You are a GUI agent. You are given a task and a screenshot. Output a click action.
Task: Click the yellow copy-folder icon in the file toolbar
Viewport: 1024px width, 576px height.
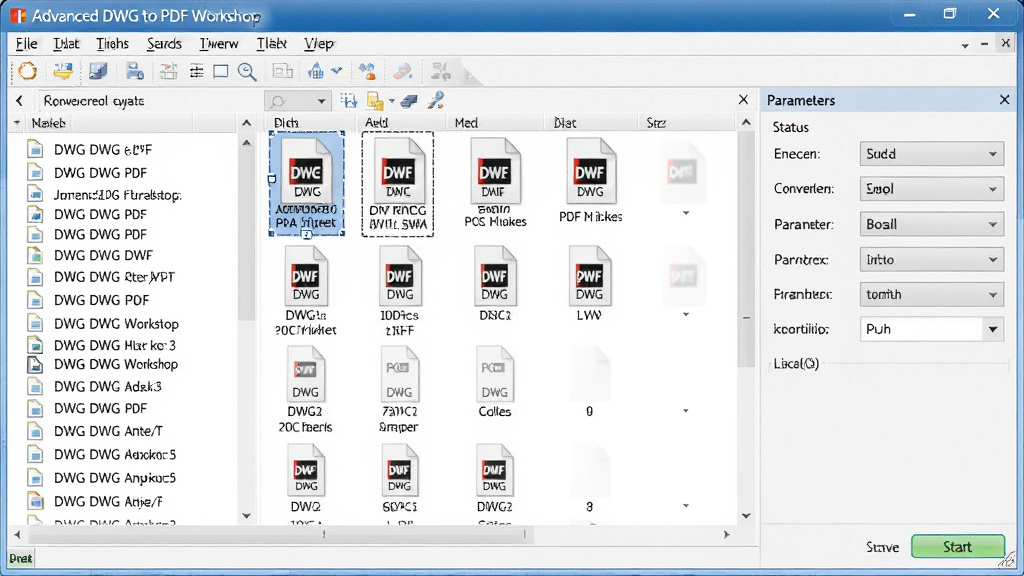[x=375, y=101]
